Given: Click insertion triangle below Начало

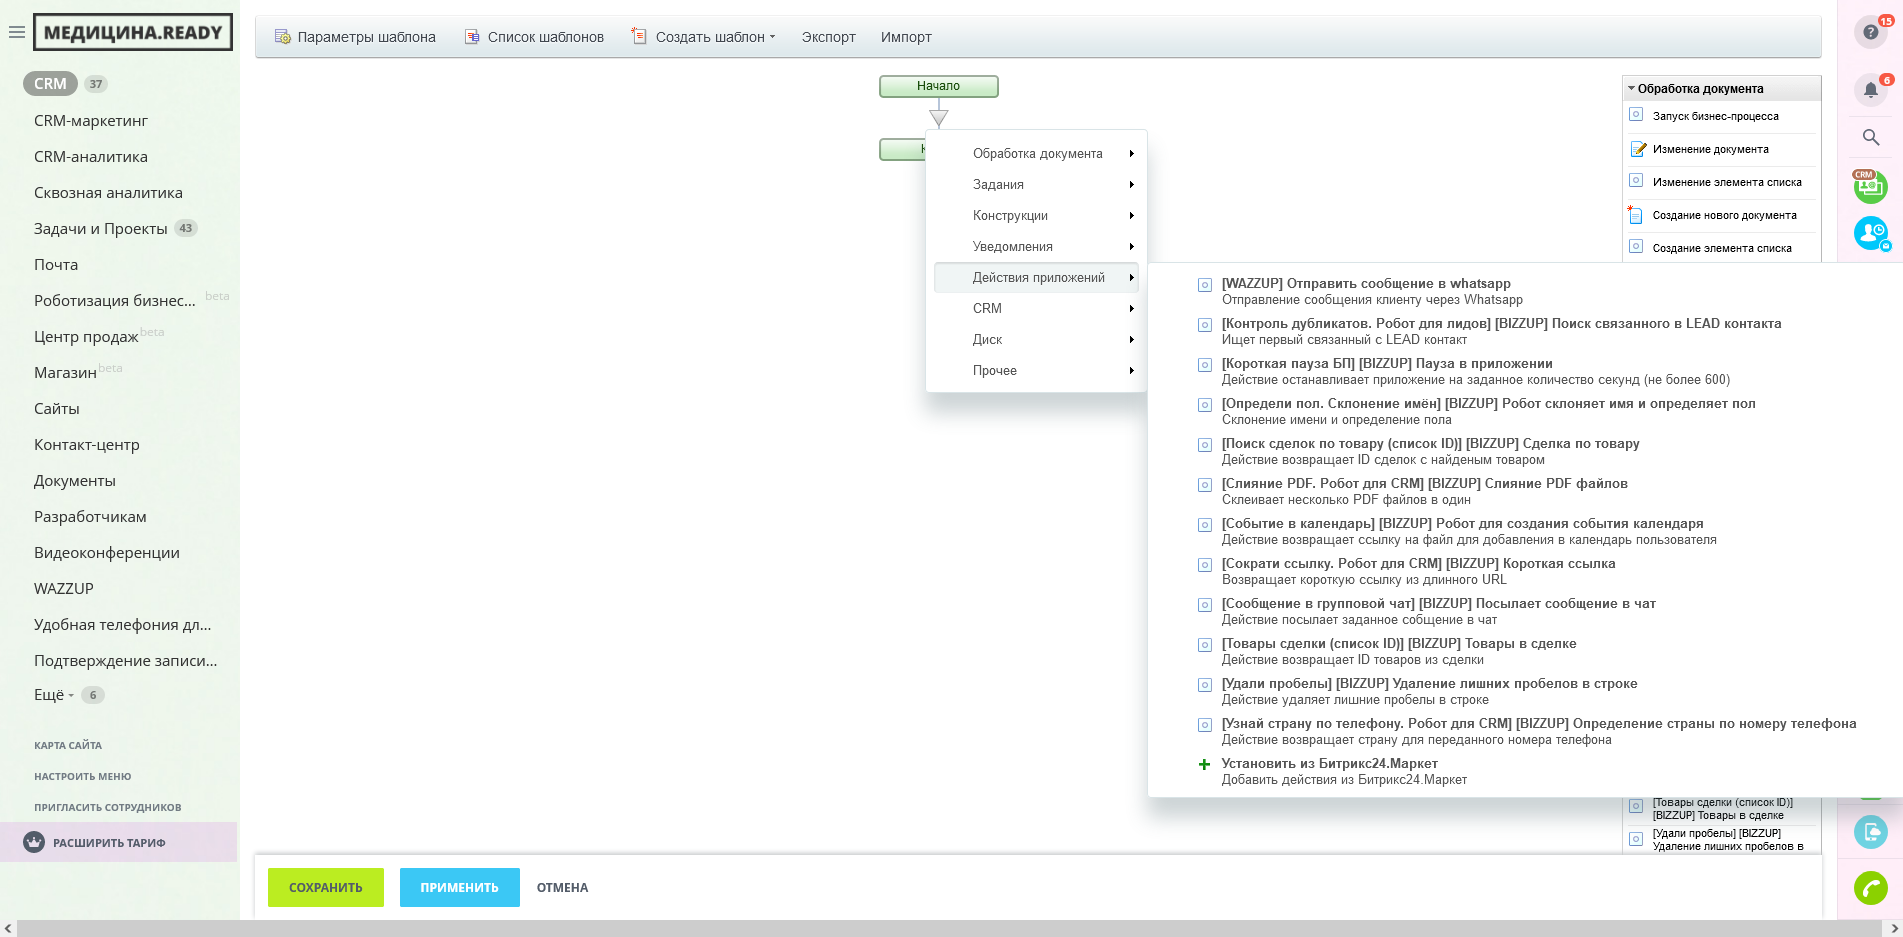Looking at the screenshot, I should pyautogui.click(x=938, y=118).
